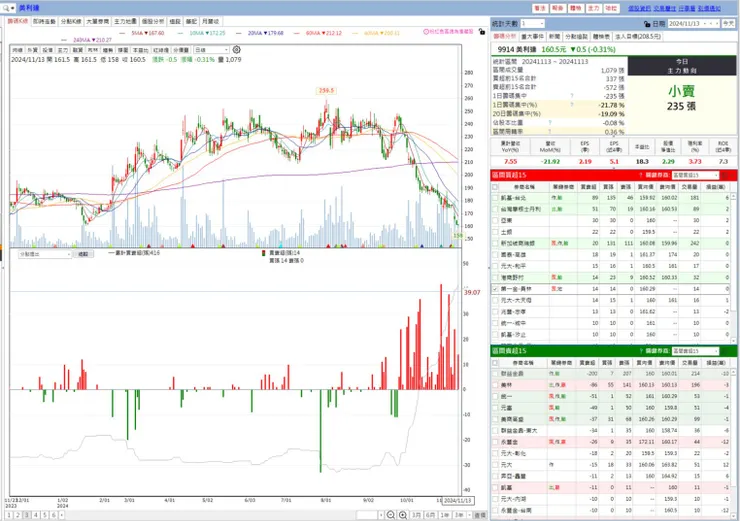Screen dimensions: 740x521
Task: Click the zoom out magnifier below chart
Action: pyautogui.click(x=391, y=515)
